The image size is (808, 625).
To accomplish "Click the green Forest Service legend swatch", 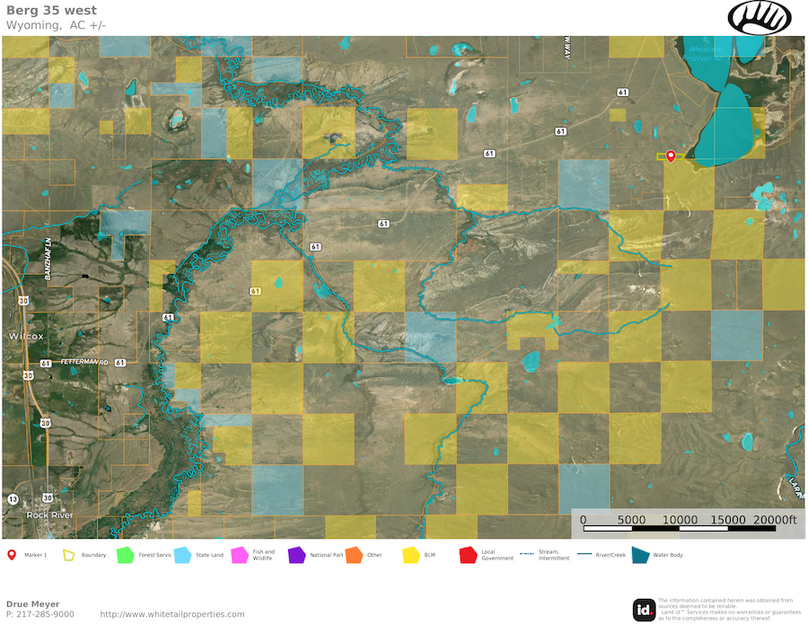I will (x=126, y=554).
